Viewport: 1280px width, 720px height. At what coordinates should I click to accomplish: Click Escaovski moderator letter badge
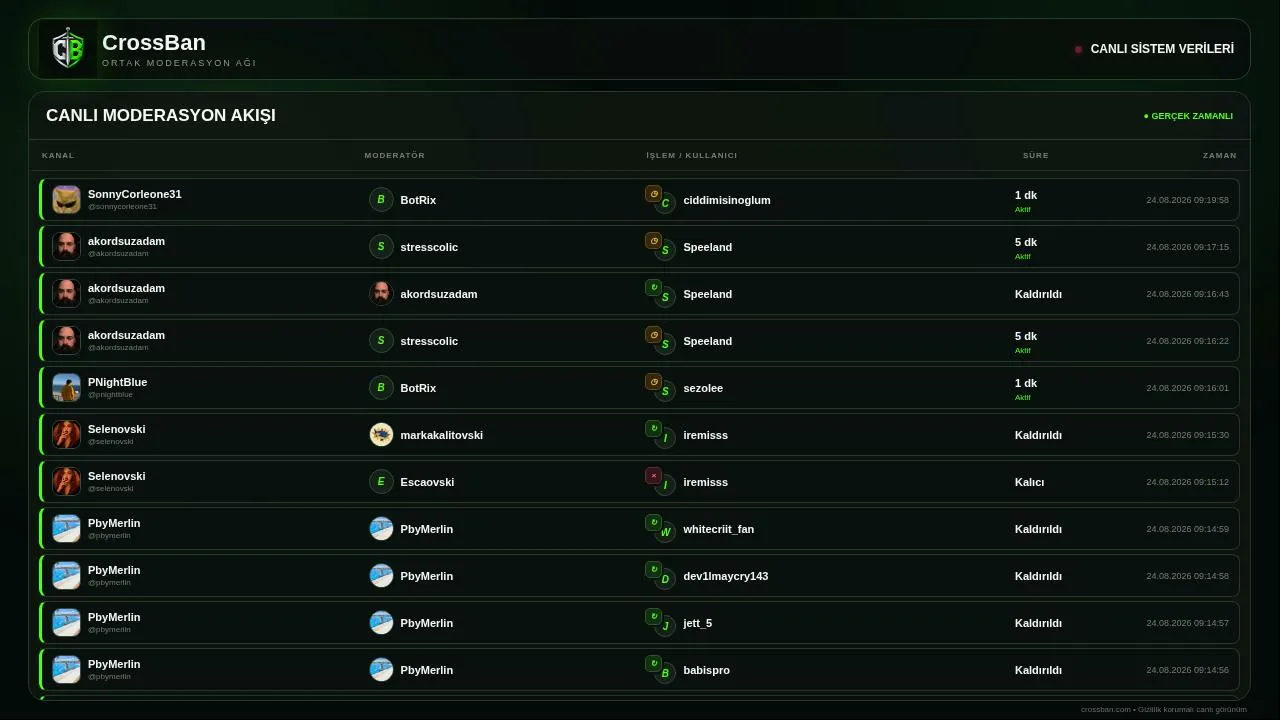(381, 481)
